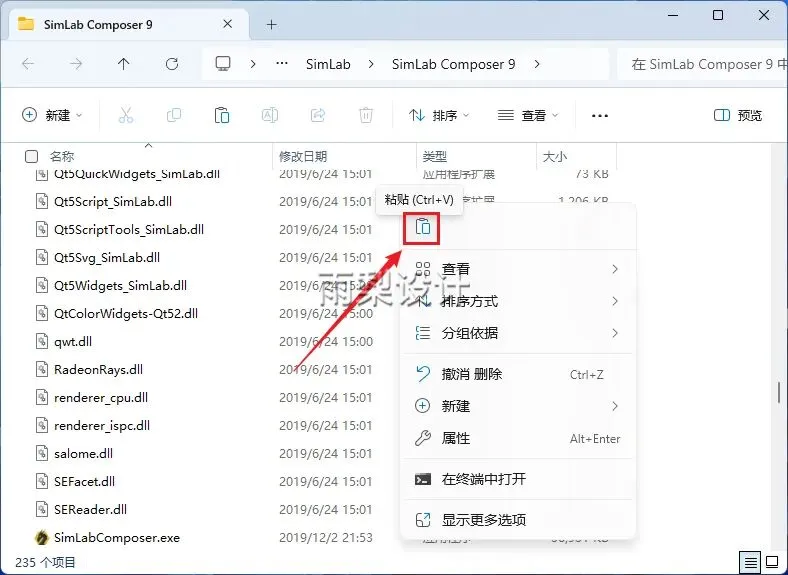
Task: Click the vertical scrollbar thumb of the file list
Action: click(x=778, y=392)
